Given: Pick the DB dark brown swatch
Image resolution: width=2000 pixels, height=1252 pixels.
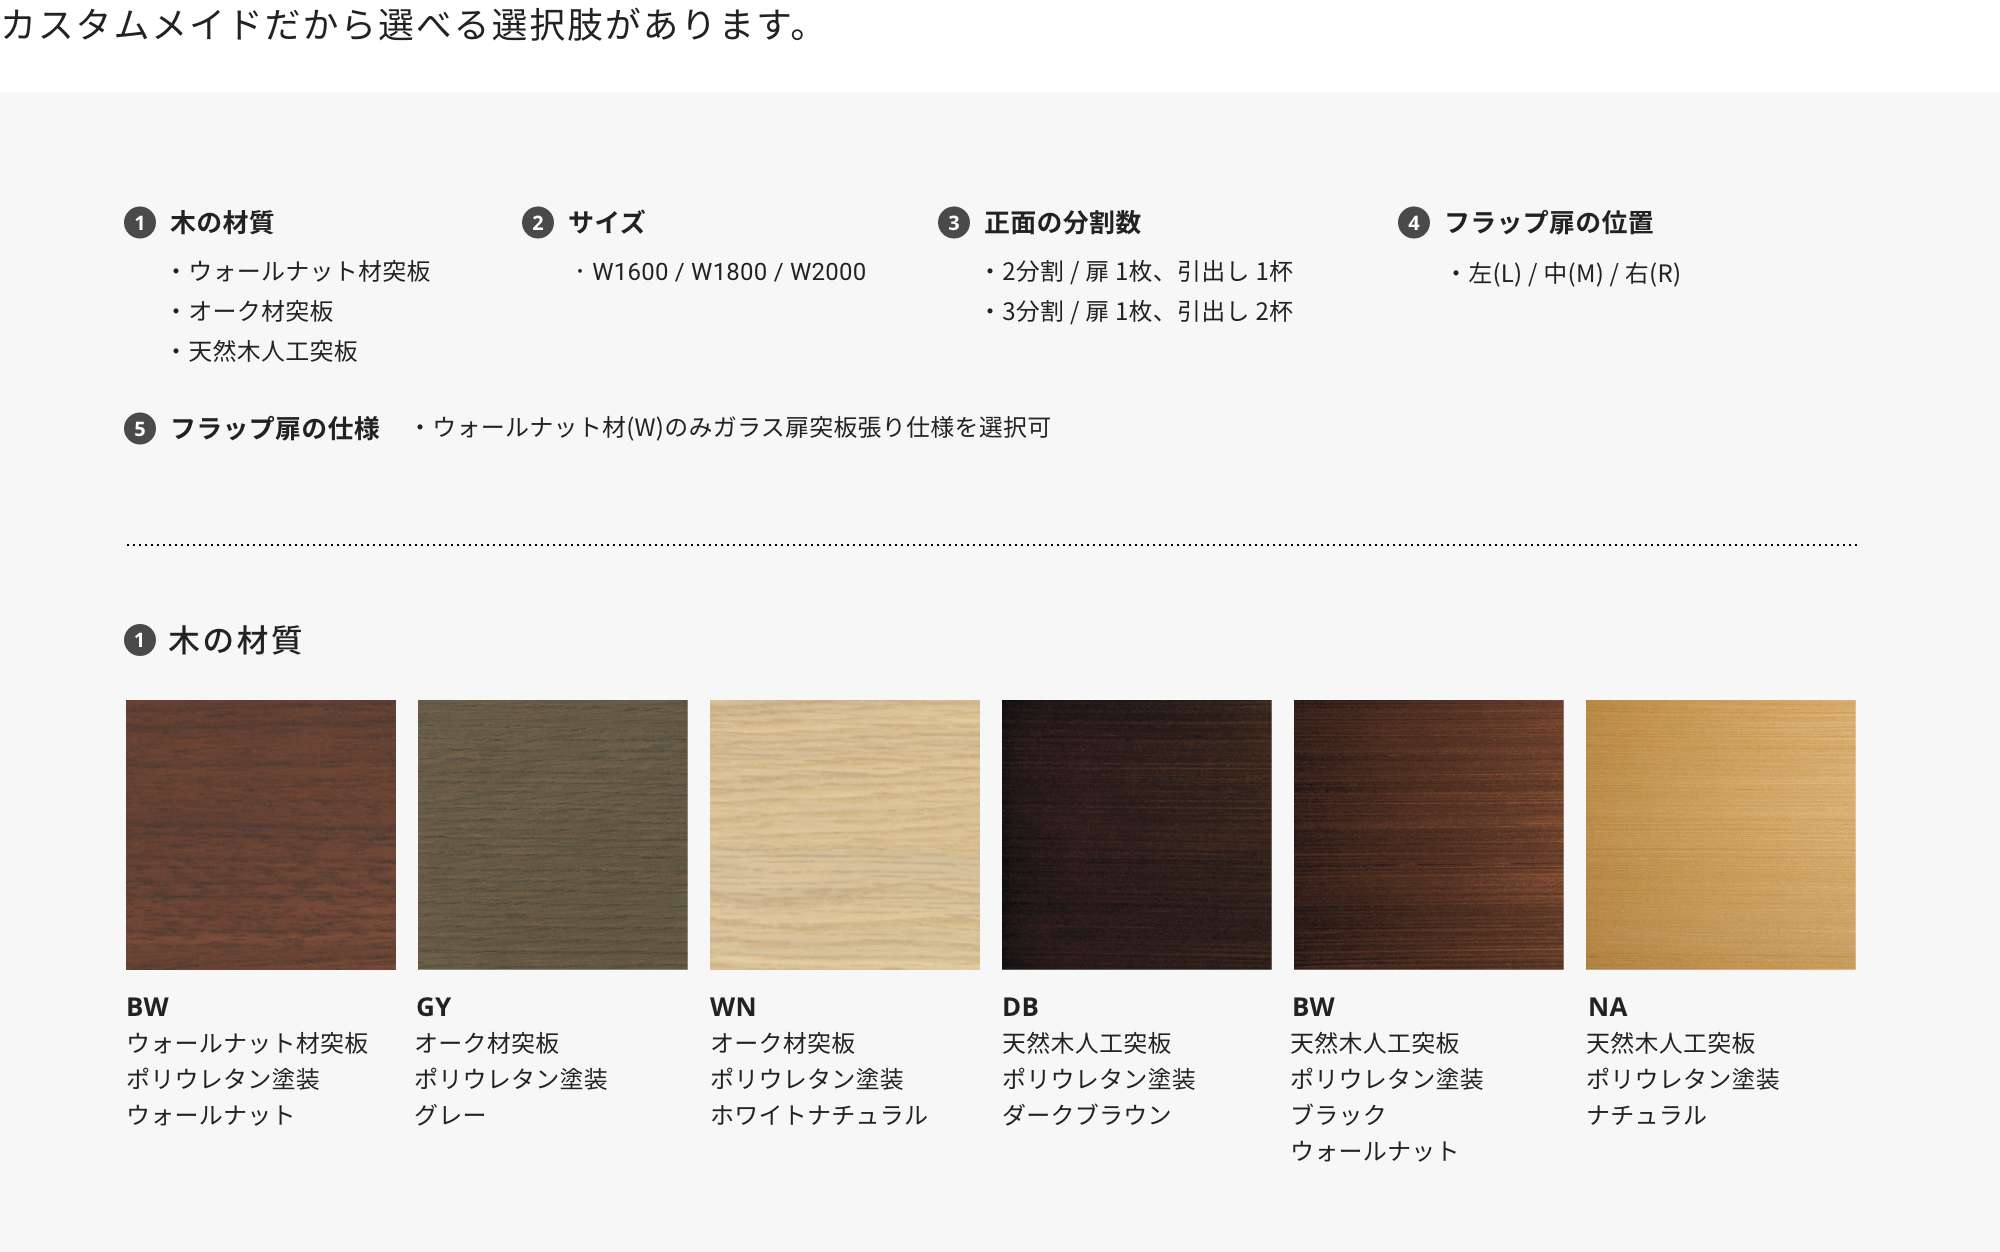Looking at the screenshot, I should pos(1137,835).
